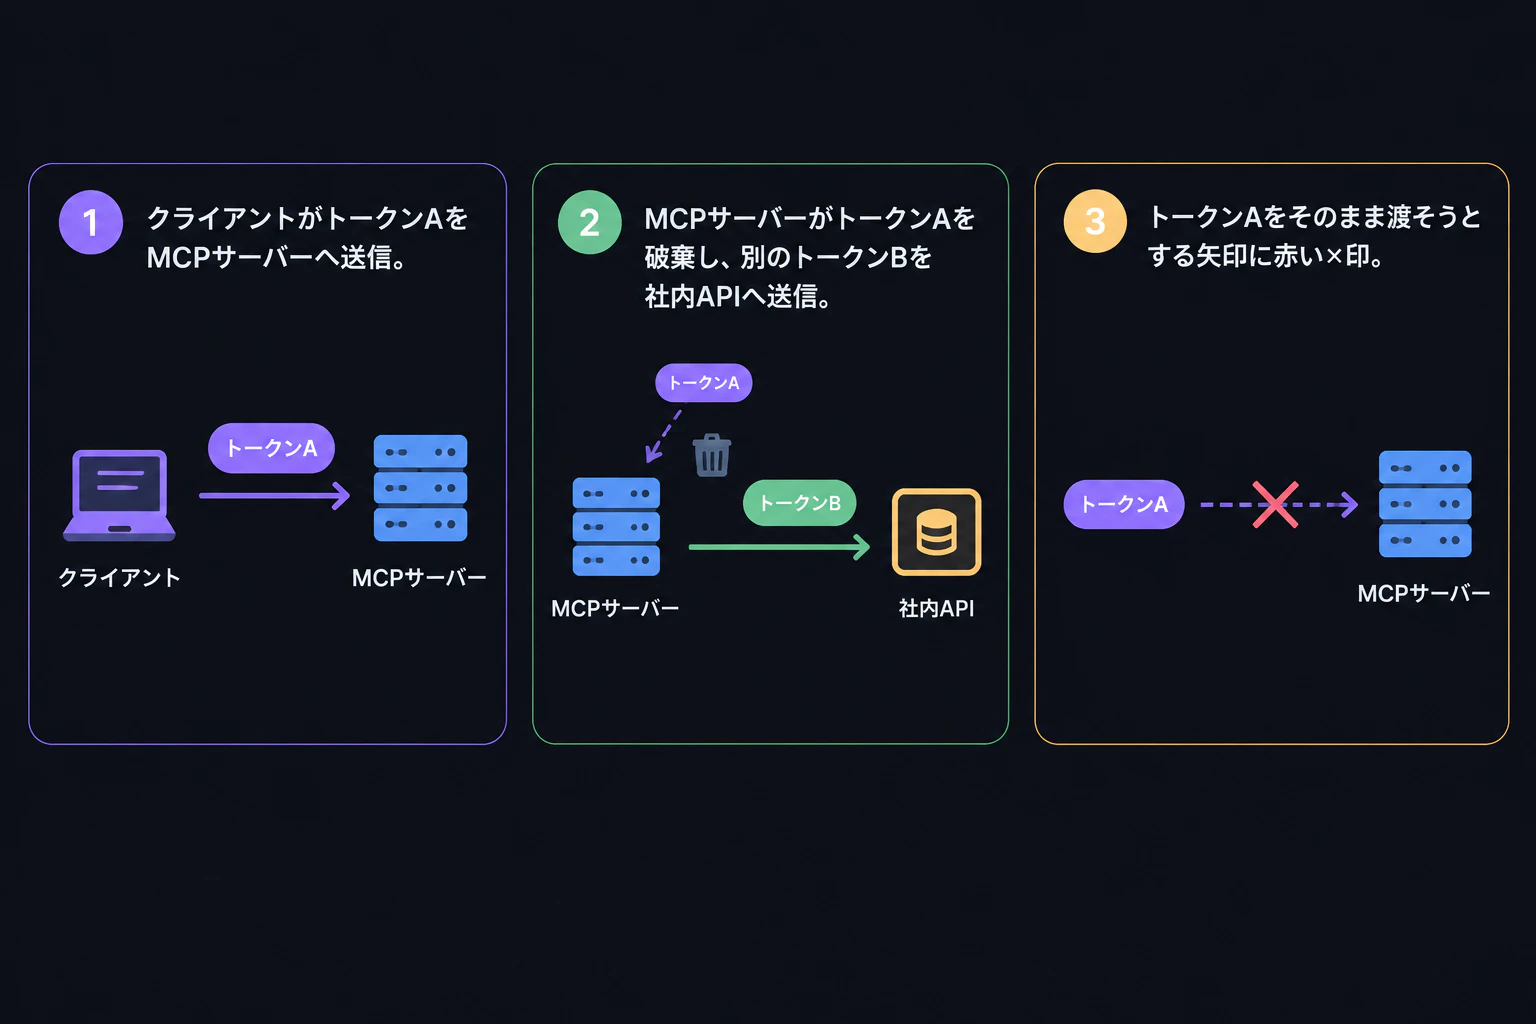This screenshot has height=1024, width=1536.
Task: Click the 社内API database icon
Action: (936, 532)
